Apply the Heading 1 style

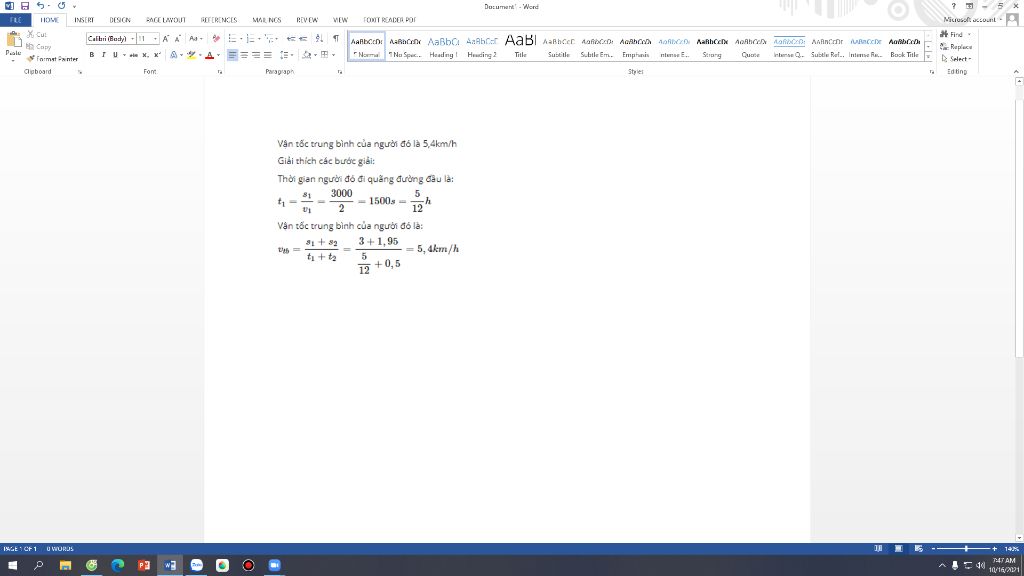tap(443, 46)
